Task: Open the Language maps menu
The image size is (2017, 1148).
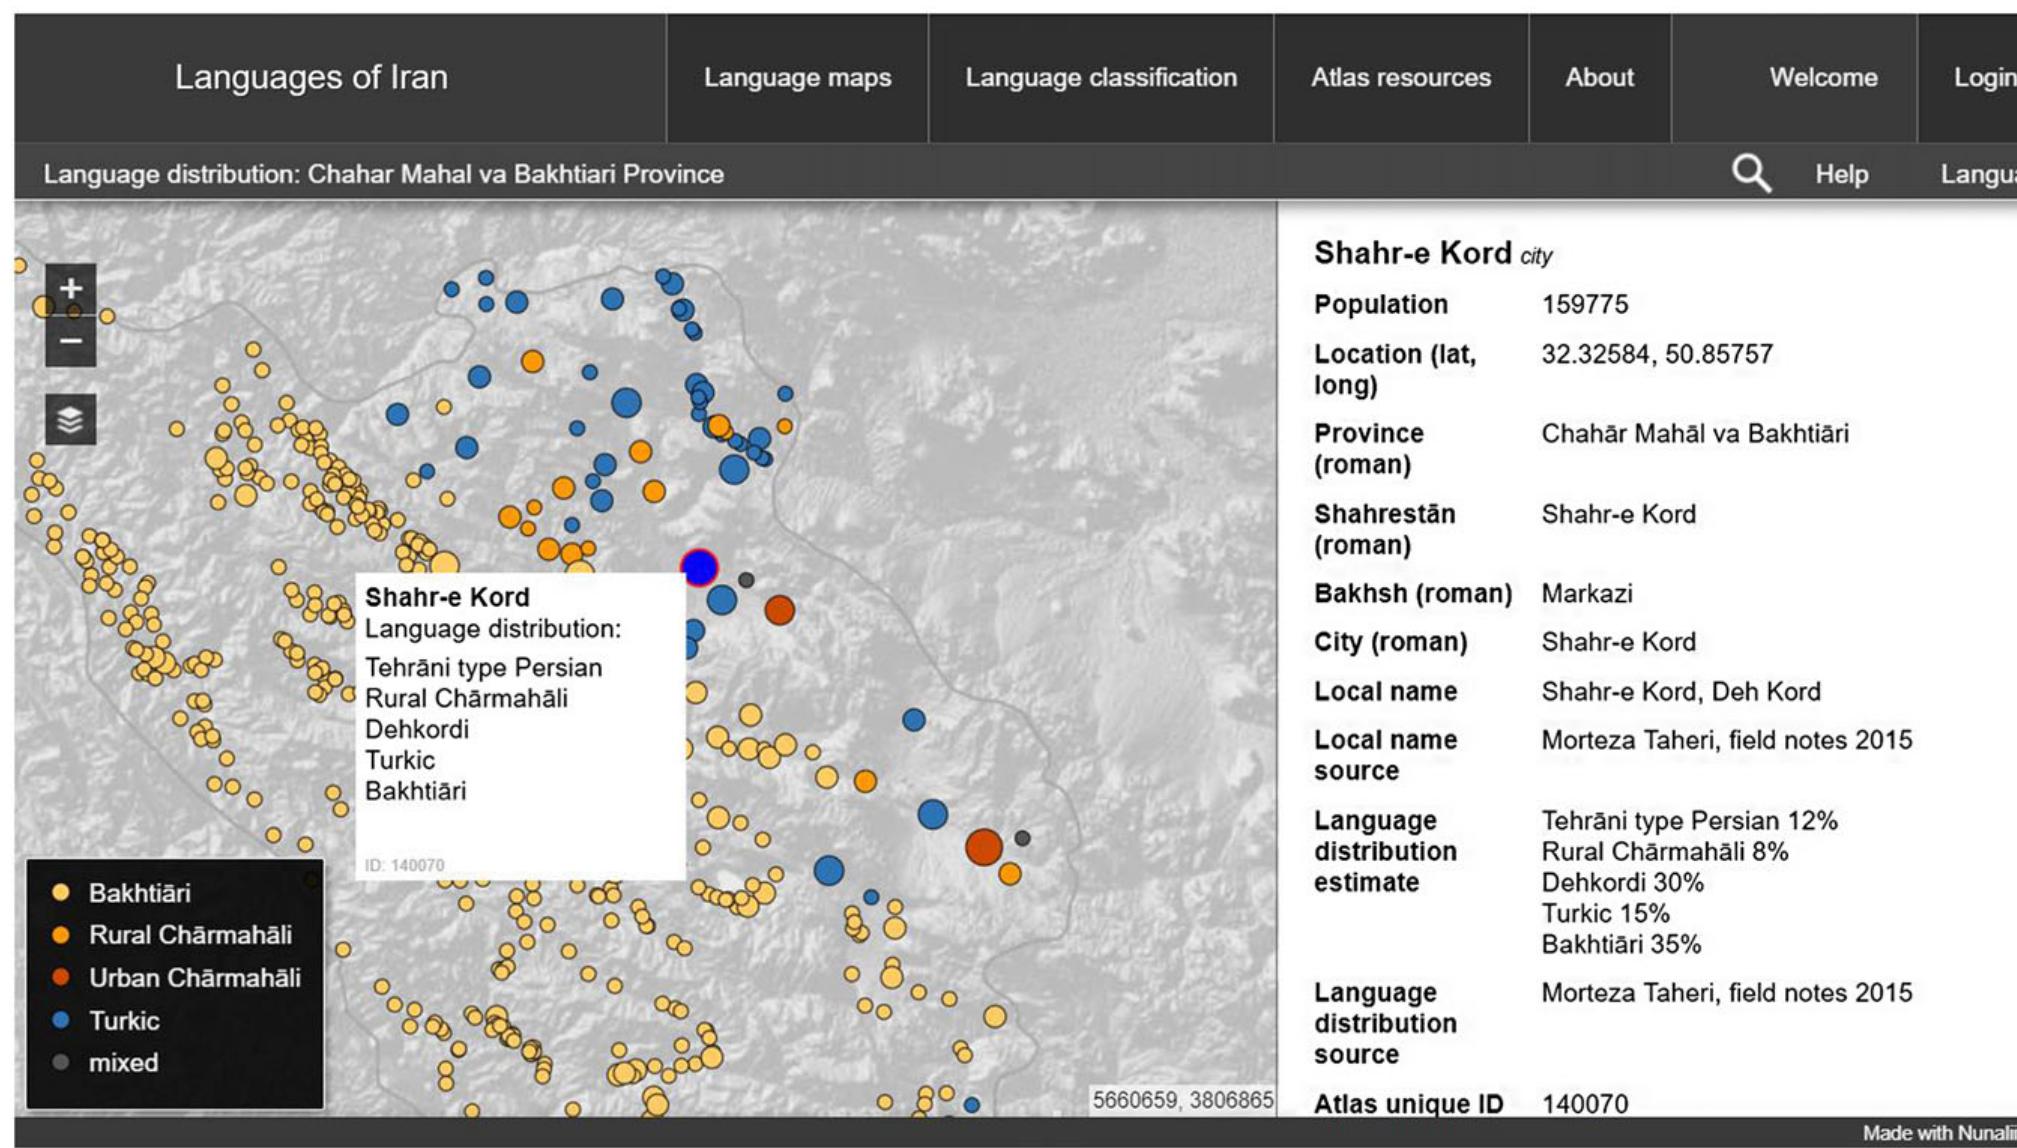Action: [x=797, y=77]
